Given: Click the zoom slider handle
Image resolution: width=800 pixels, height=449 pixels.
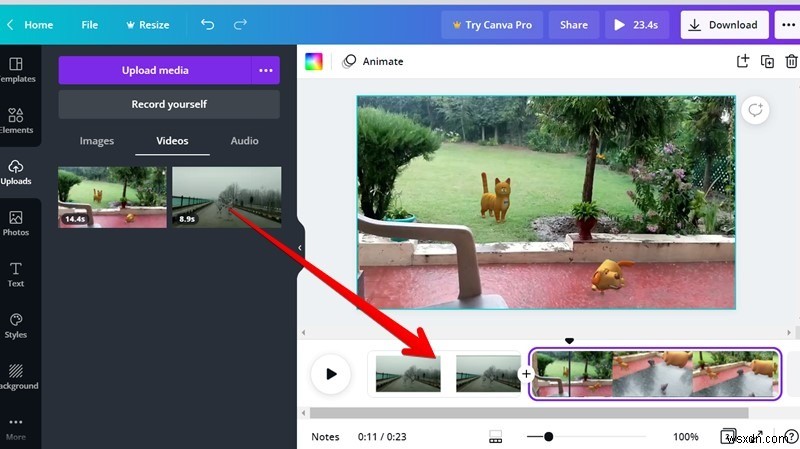Looking at the screenshot, I should (548, 436).
